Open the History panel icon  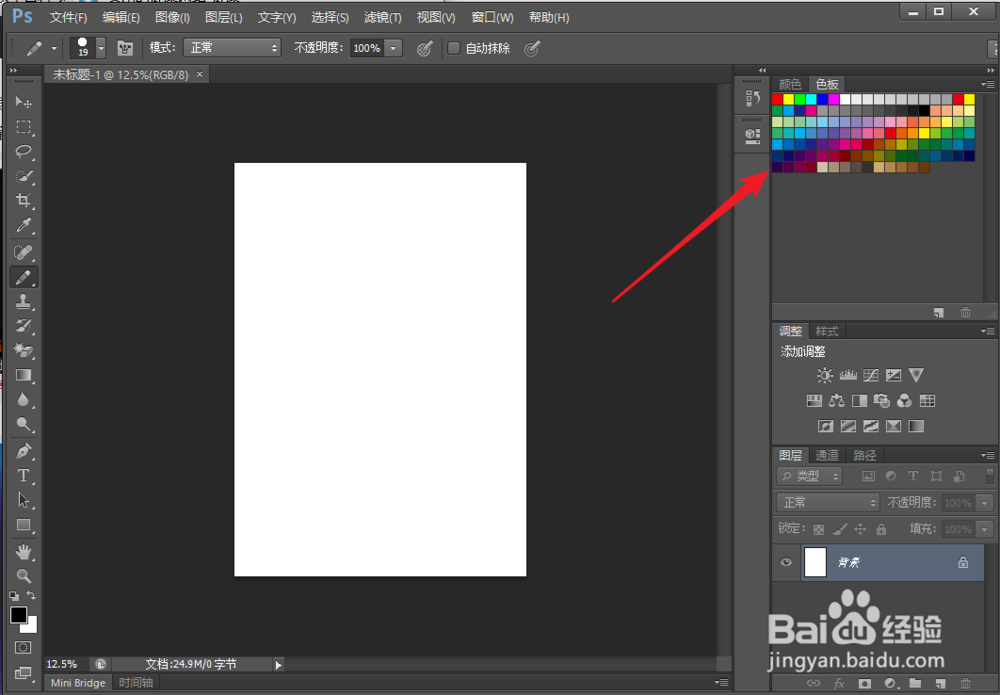753,98
